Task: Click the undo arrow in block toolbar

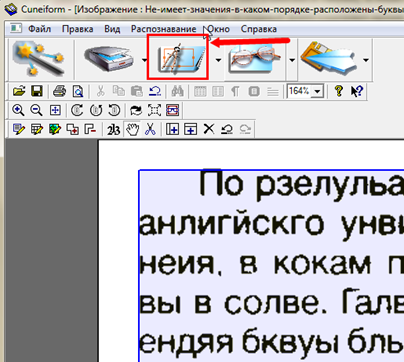Action: [227, 129]
